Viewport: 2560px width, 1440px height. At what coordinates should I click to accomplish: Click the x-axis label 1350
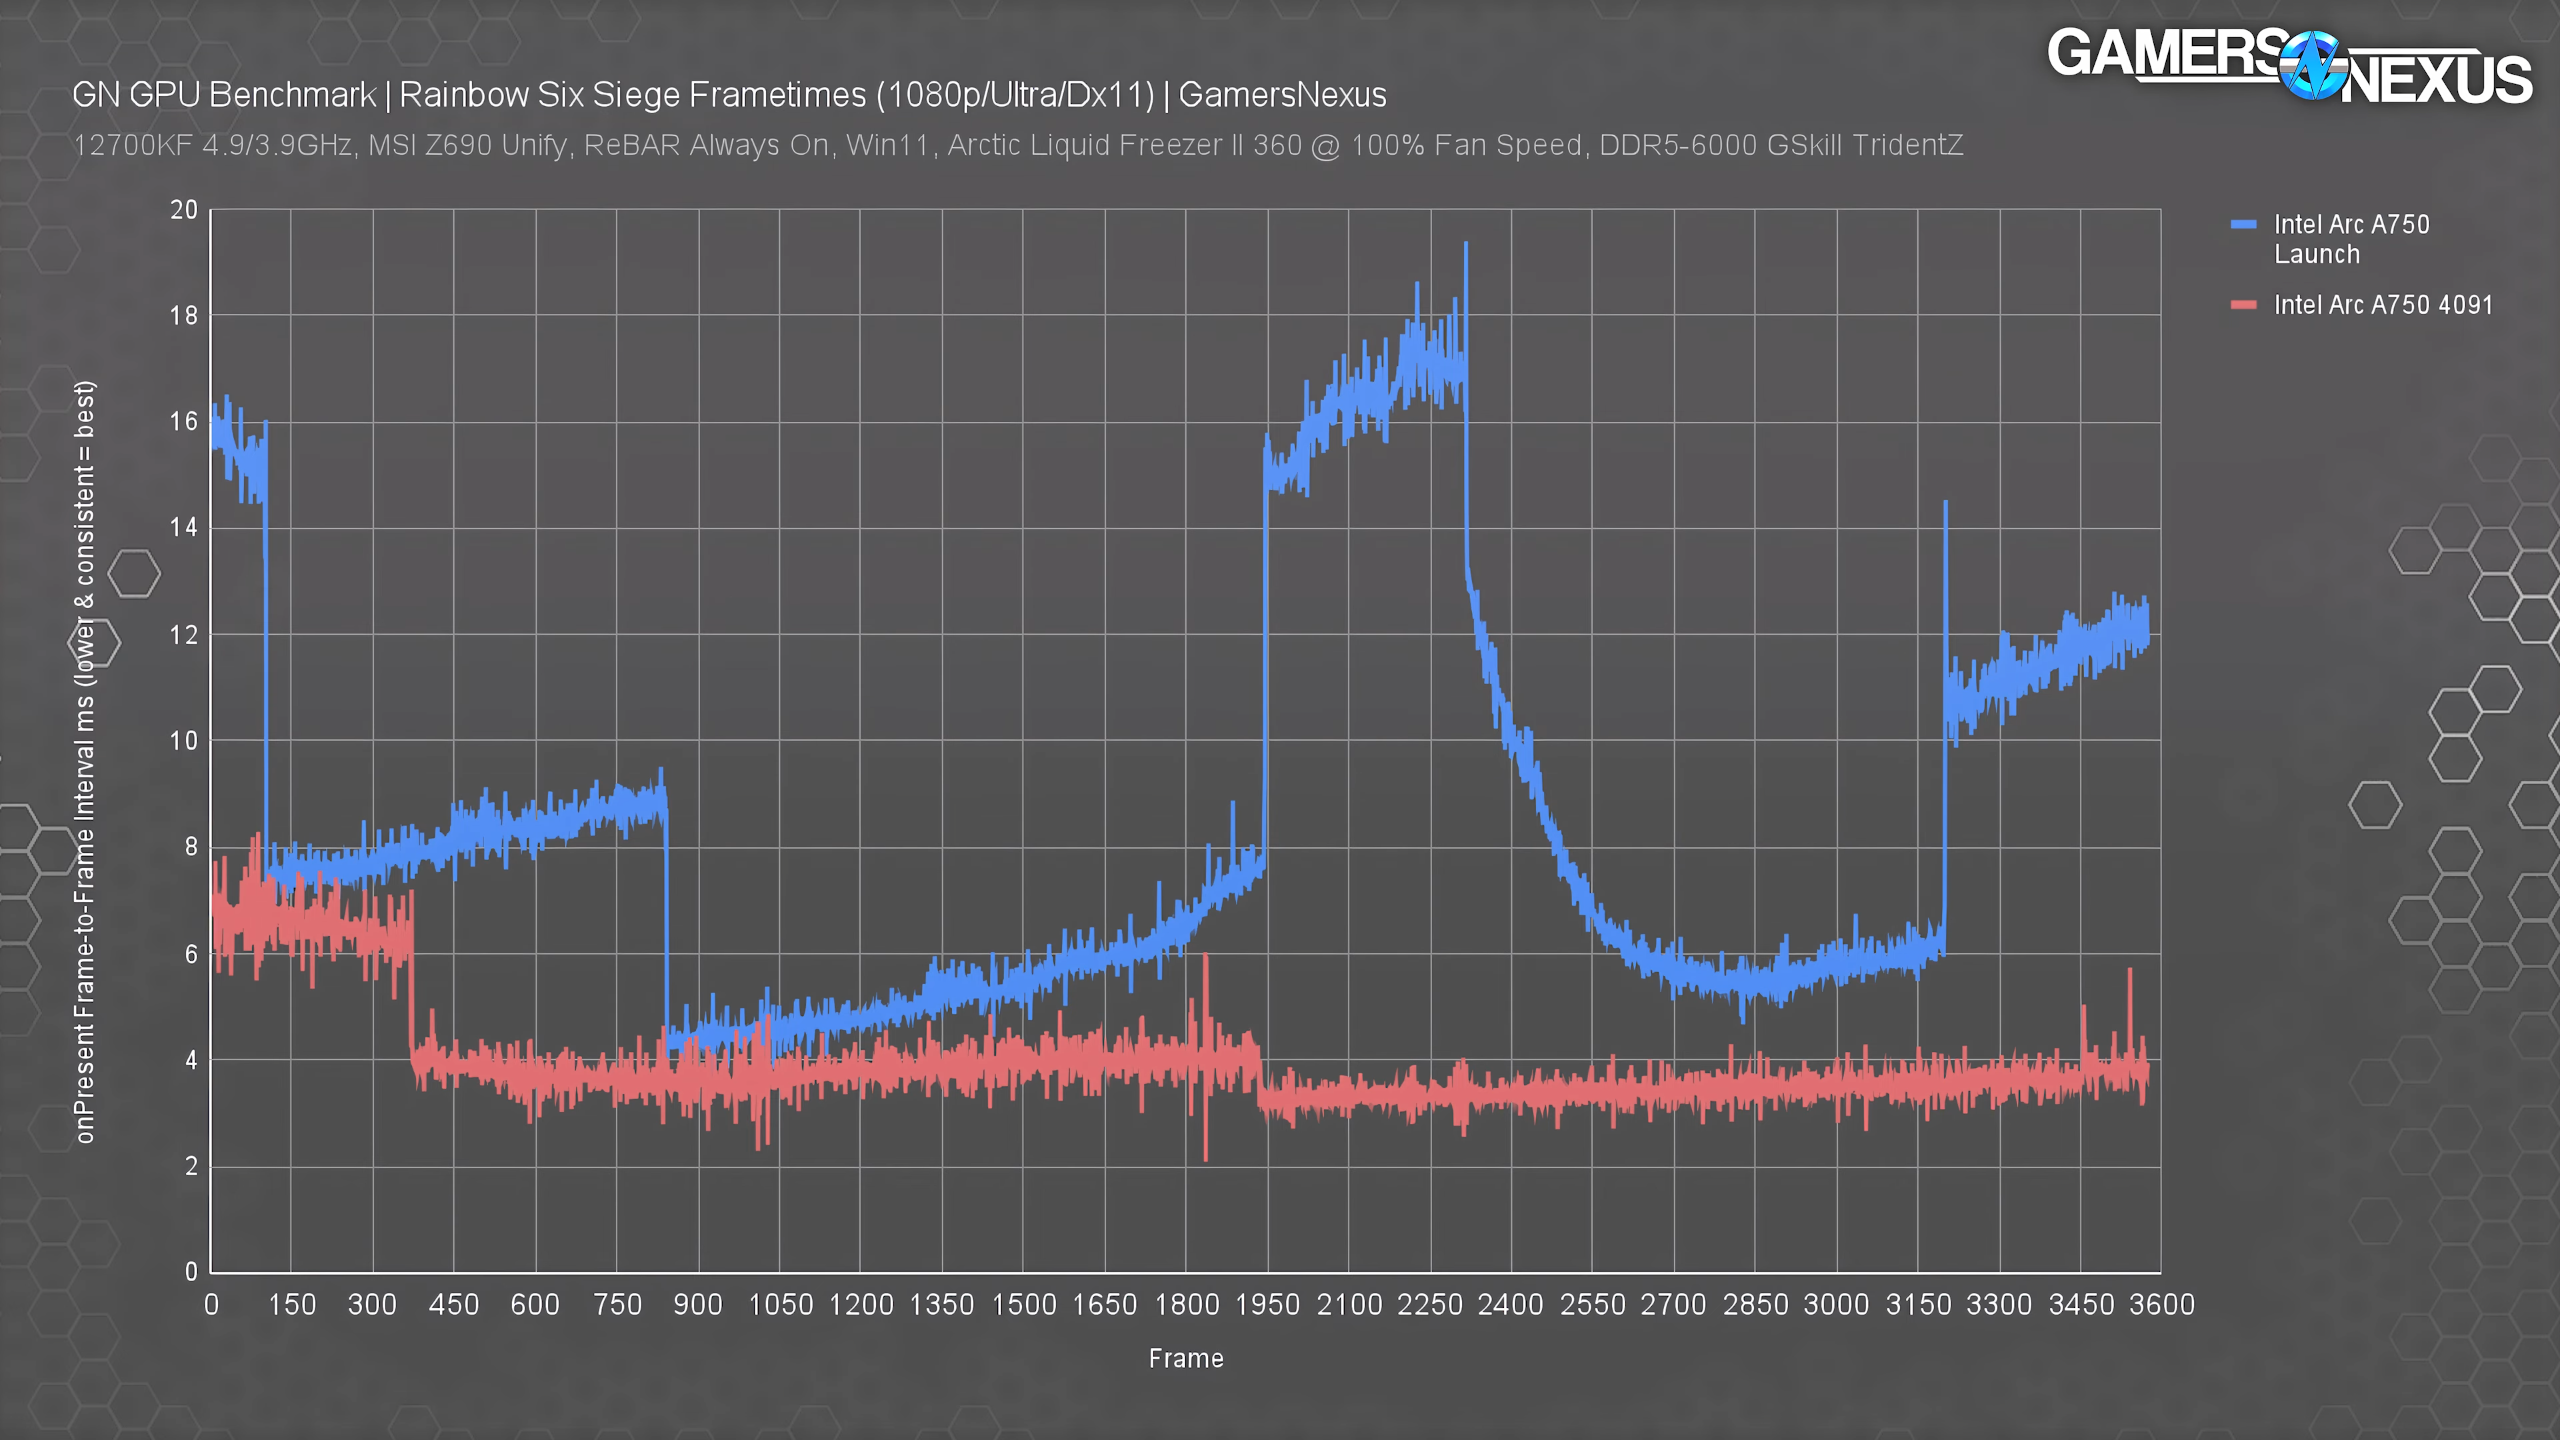tap(942, 1305)
